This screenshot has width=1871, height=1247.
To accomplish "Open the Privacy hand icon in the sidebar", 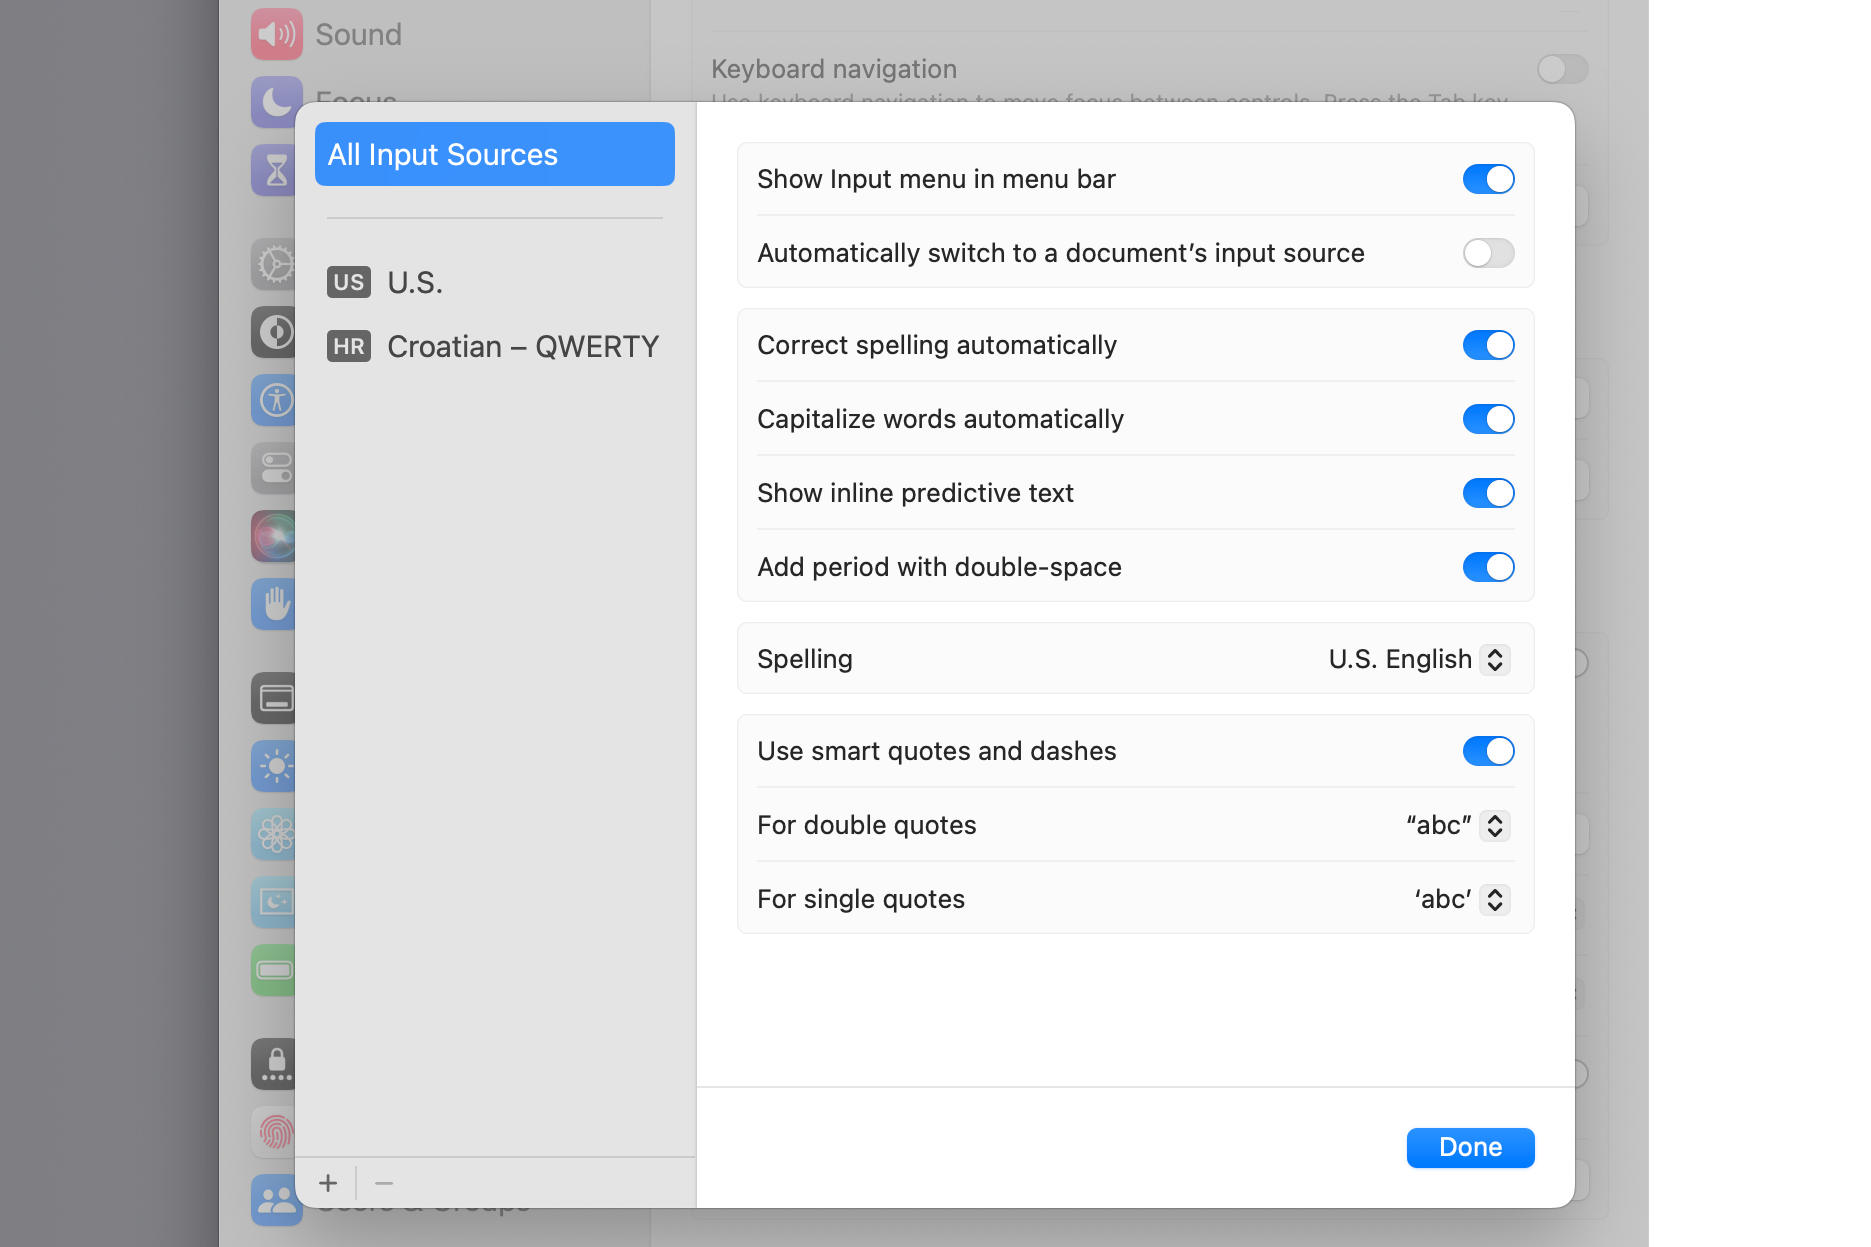I will (272, 604).
